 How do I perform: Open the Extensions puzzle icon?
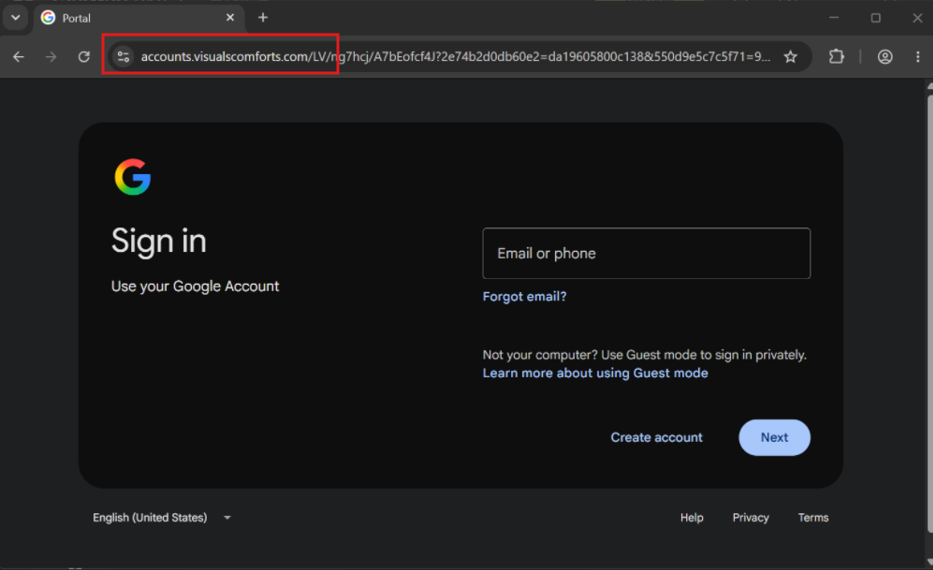[836, 57]
